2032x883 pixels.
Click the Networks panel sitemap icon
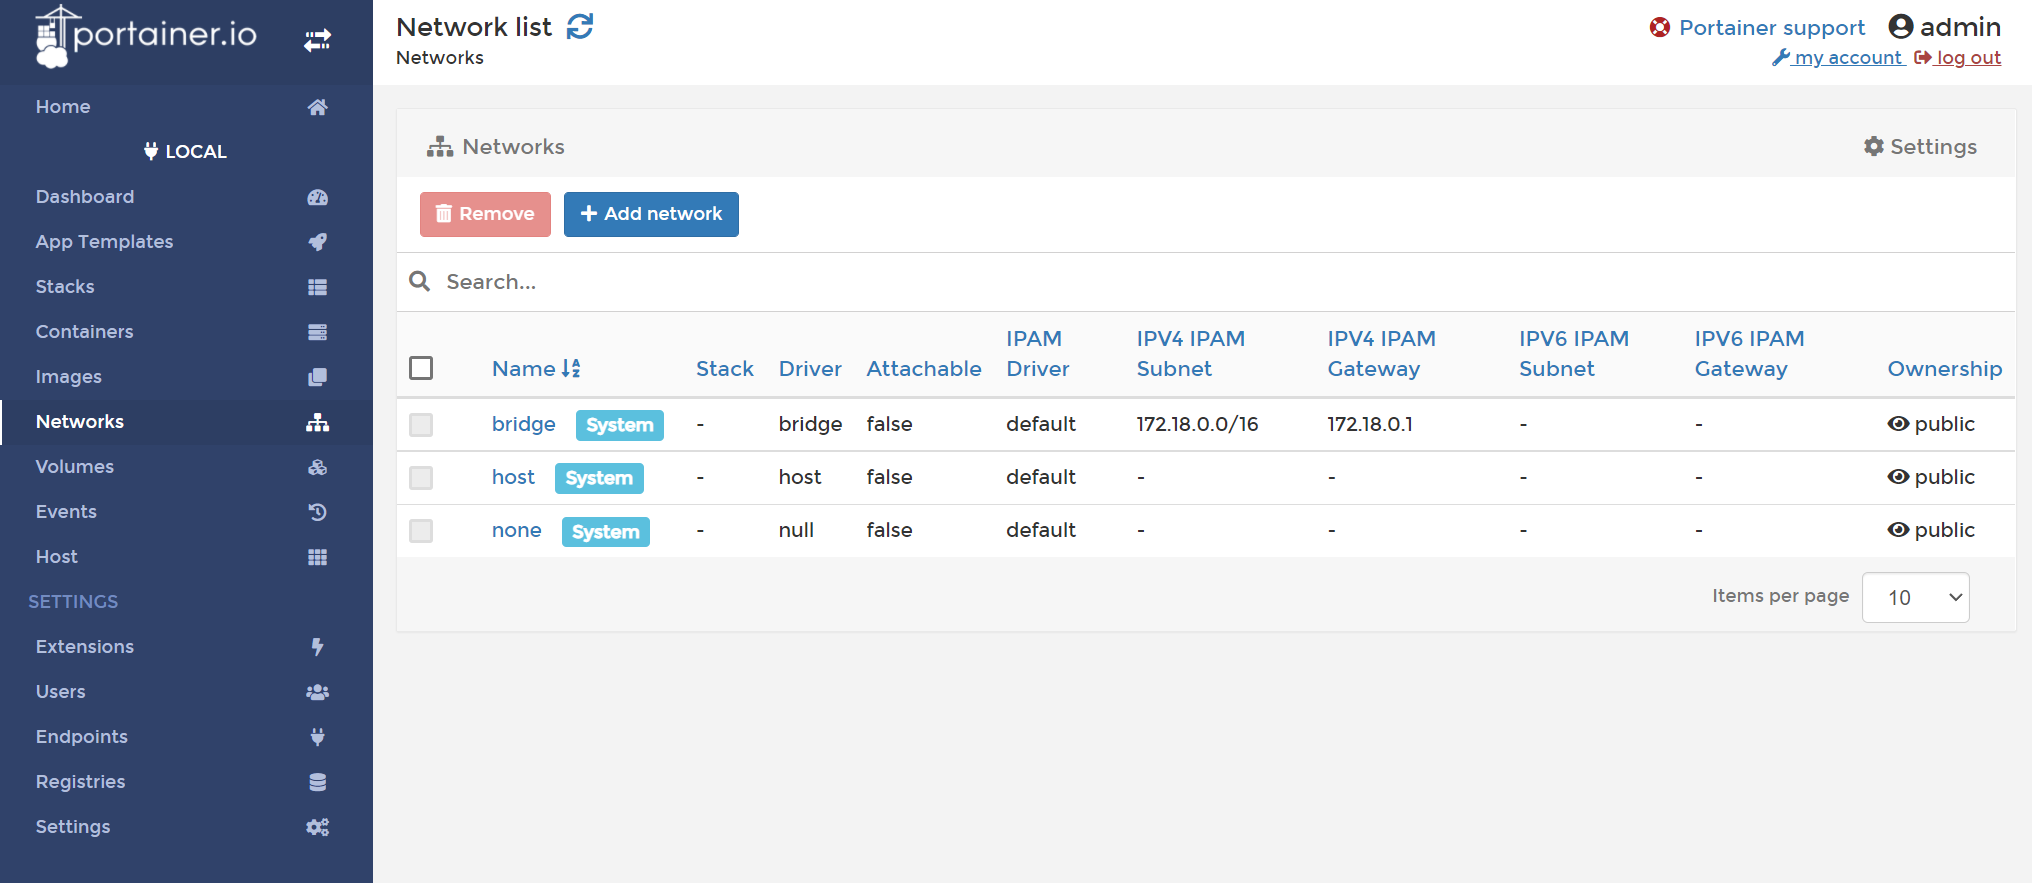[x=440, y=147]
